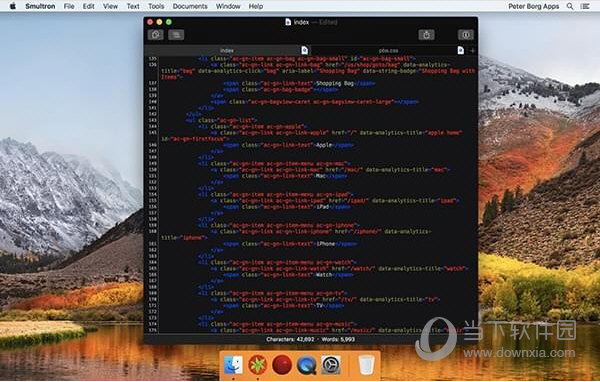The image size is (600, 382).
Task: Click the 'iPhone' span text in code
Action: pyautogui.click(x=325, y=244)
